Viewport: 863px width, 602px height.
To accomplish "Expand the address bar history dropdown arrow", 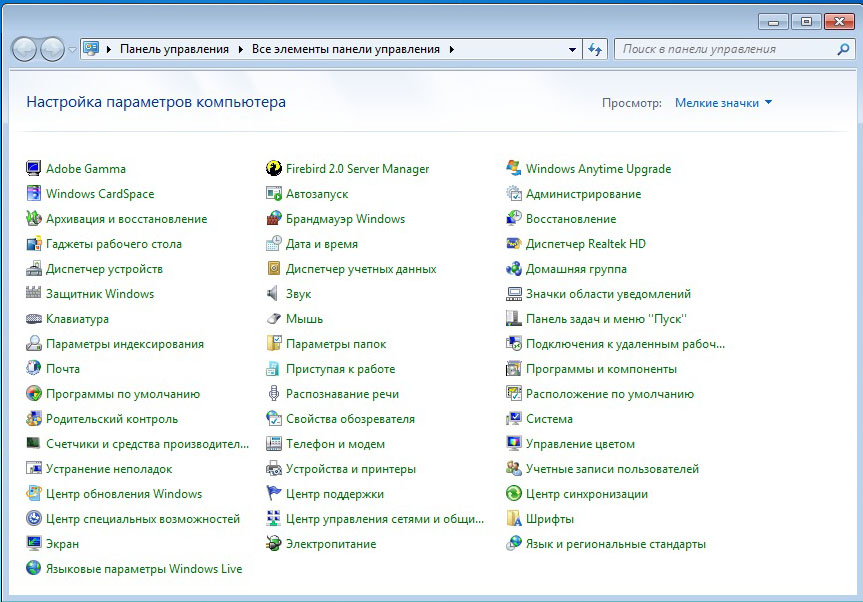I will click(x=572, y=49).
